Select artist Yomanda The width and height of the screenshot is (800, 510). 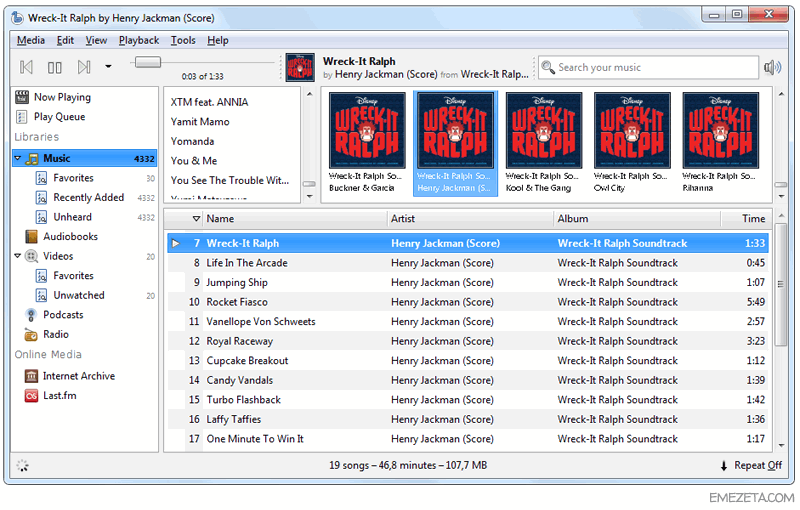(192, 141)
